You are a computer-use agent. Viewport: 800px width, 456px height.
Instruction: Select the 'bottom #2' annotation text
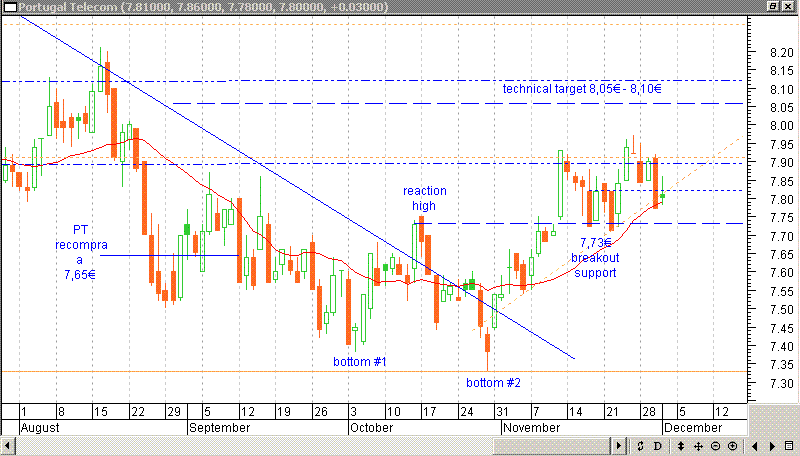click(493, 383)
